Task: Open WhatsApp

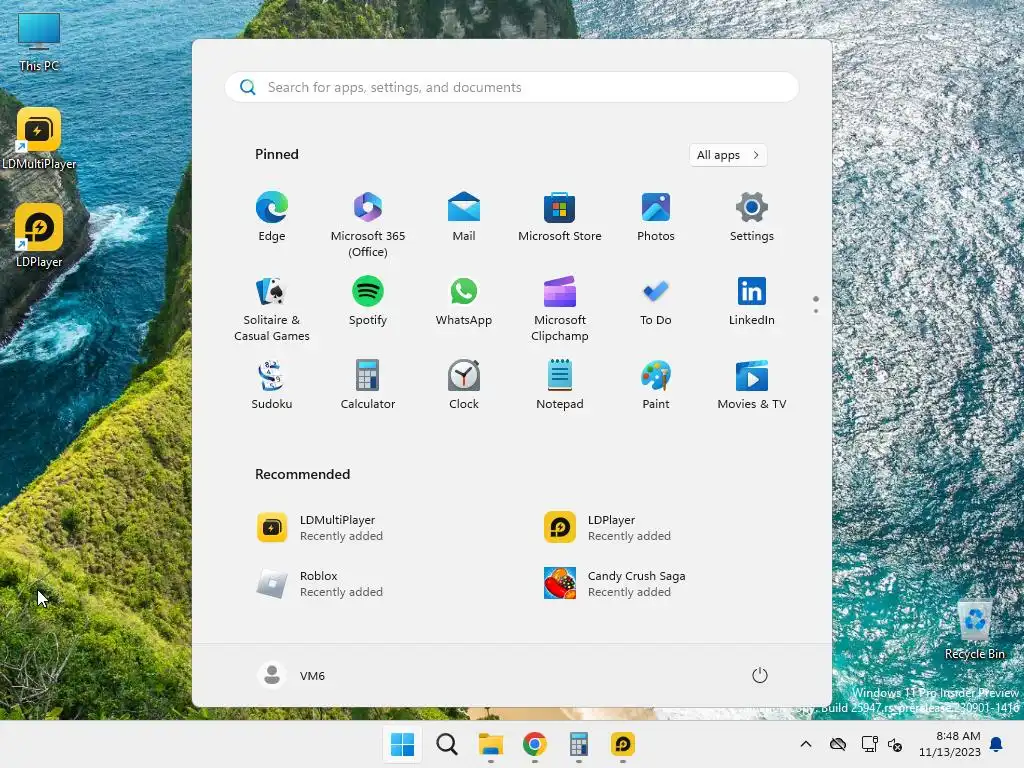Action: click(464, 302)
